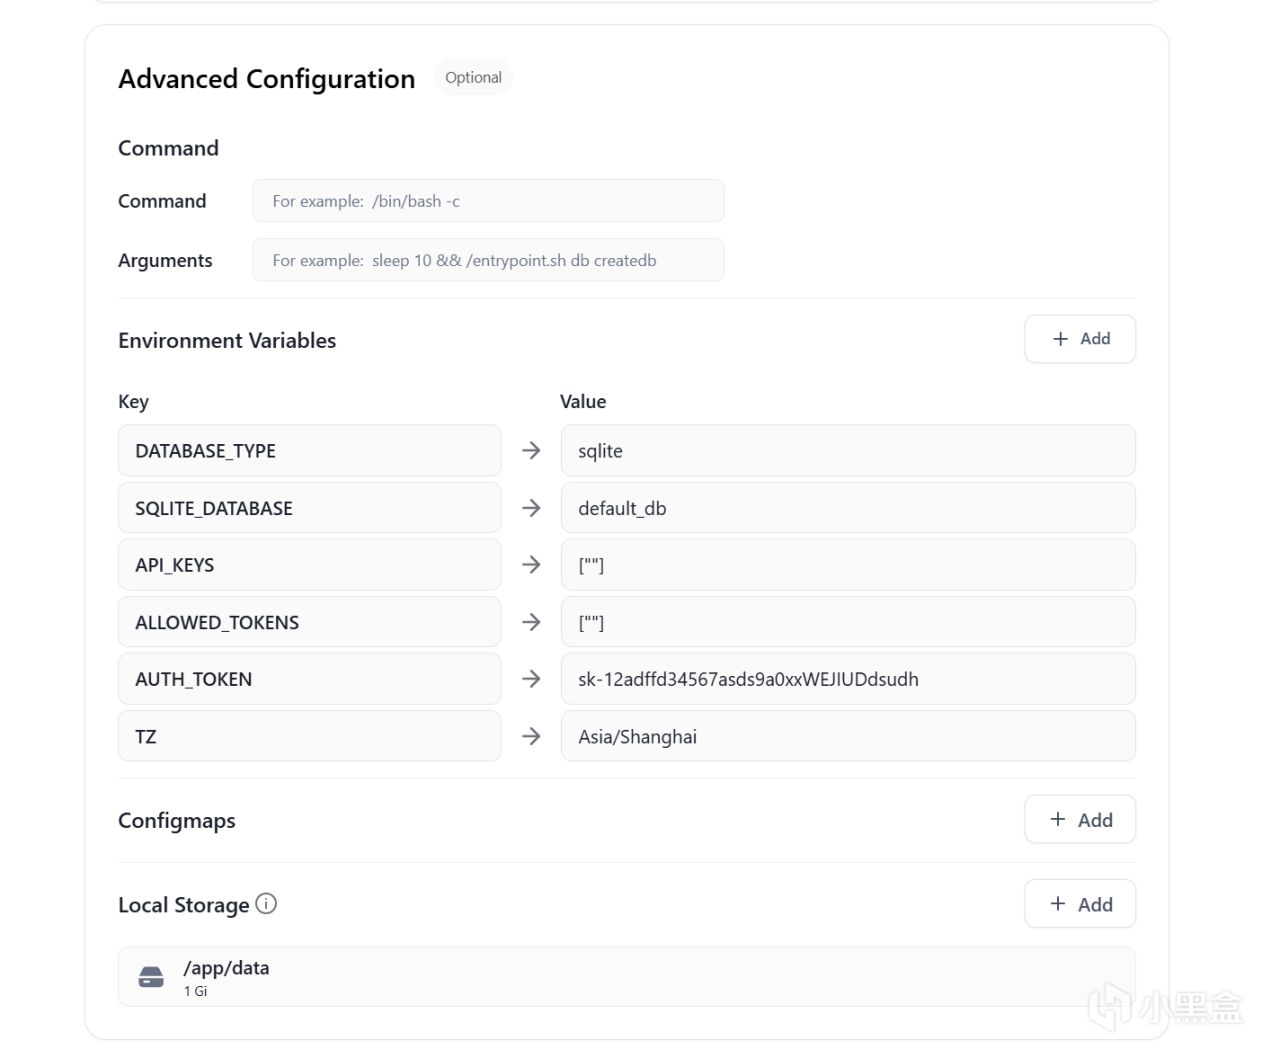This screenshot has width=1280, height=1058.
Task: Edit the SQLITE_DATABASE key field
Action: point(309,508)
